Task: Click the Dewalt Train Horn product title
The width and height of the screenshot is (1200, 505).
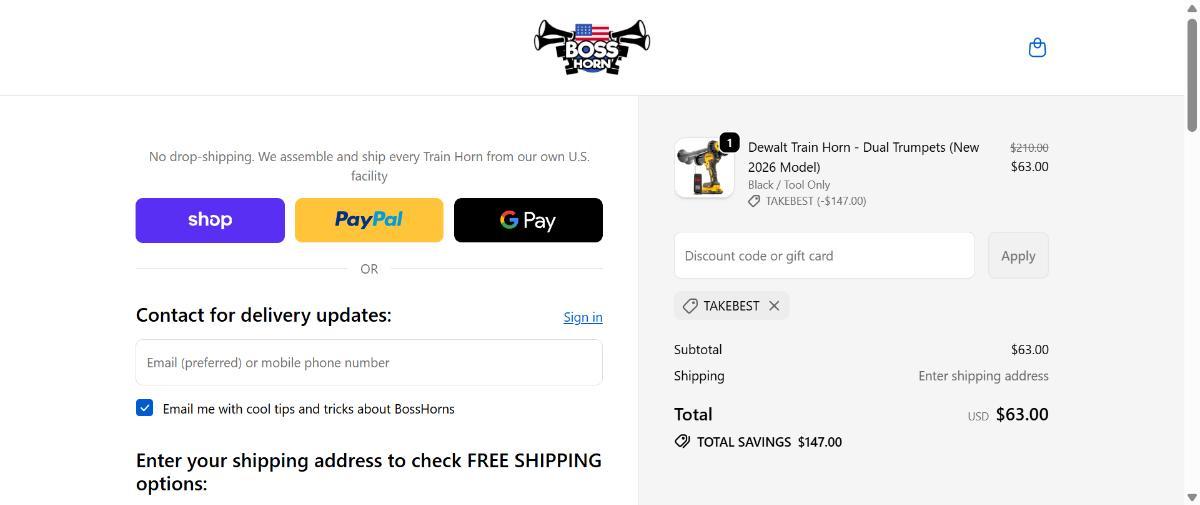Action: 863,157
